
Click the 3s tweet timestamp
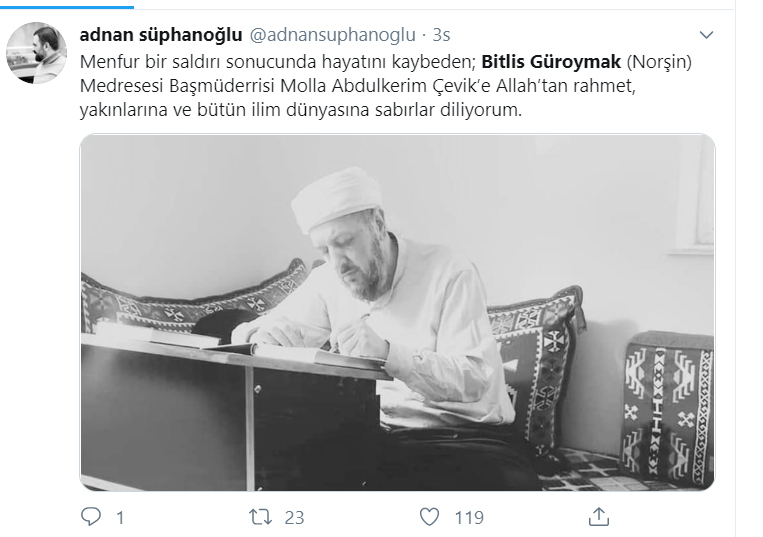click(x=441, y=35)
